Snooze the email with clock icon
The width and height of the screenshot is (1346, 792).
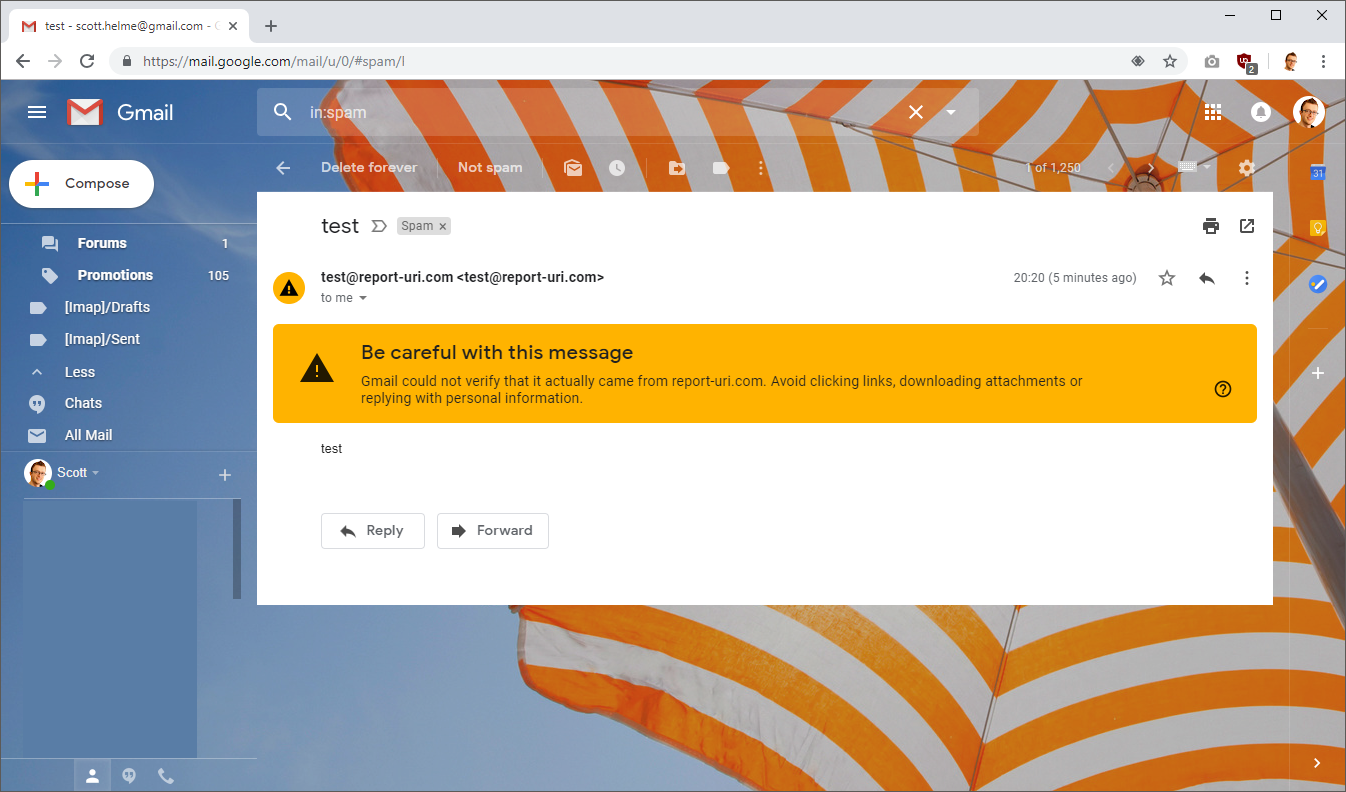click(x=617, y=168)
